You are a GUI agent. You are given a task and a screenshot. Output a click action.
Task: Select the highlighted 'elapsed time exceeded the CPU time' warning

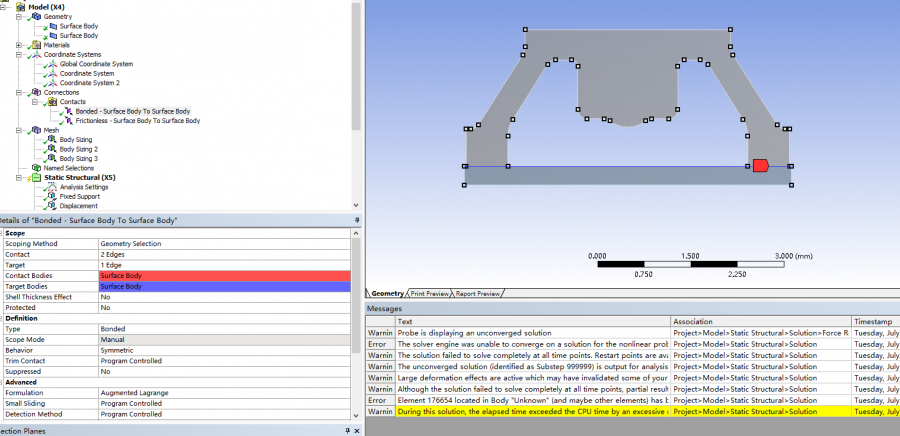[533, 411]
